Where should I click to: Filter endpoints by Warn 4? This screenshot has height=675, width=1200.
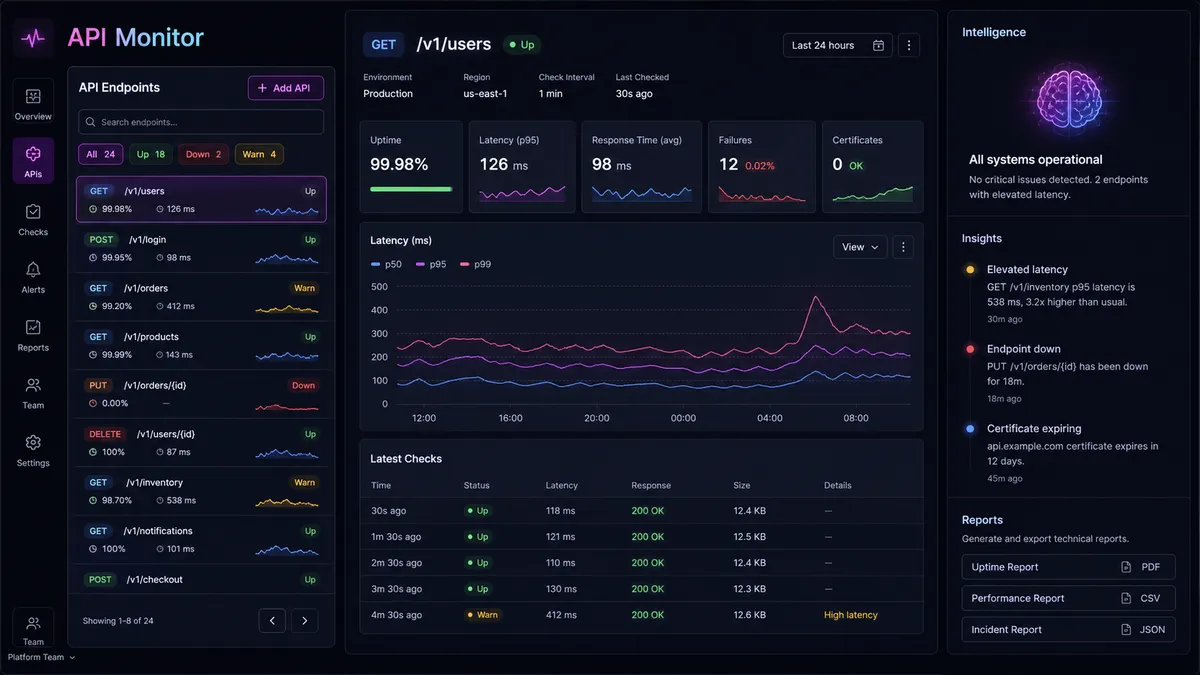click(260, 154)
